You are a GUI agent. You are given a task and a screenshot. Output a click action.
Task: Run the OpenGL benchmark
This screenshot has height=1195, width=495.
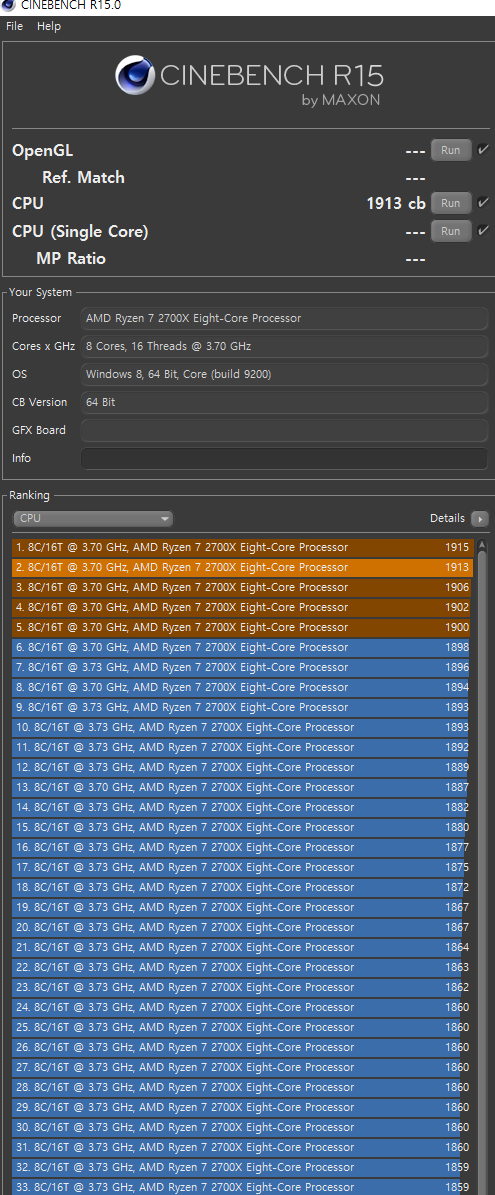click(451, 150)
